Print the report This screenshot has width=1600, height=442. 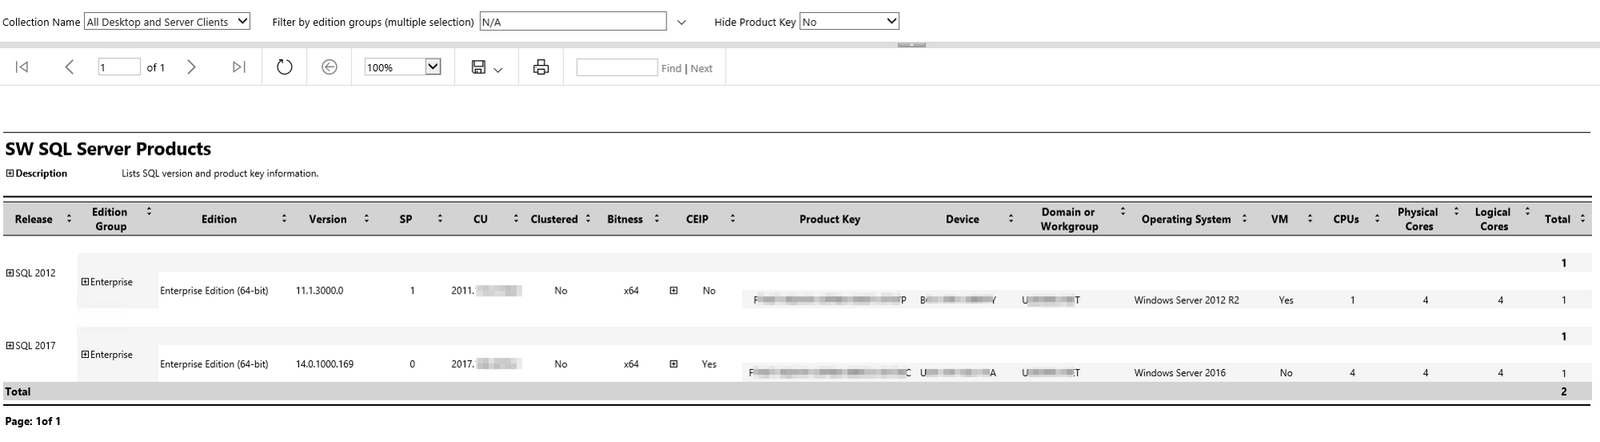coord(541,67)
